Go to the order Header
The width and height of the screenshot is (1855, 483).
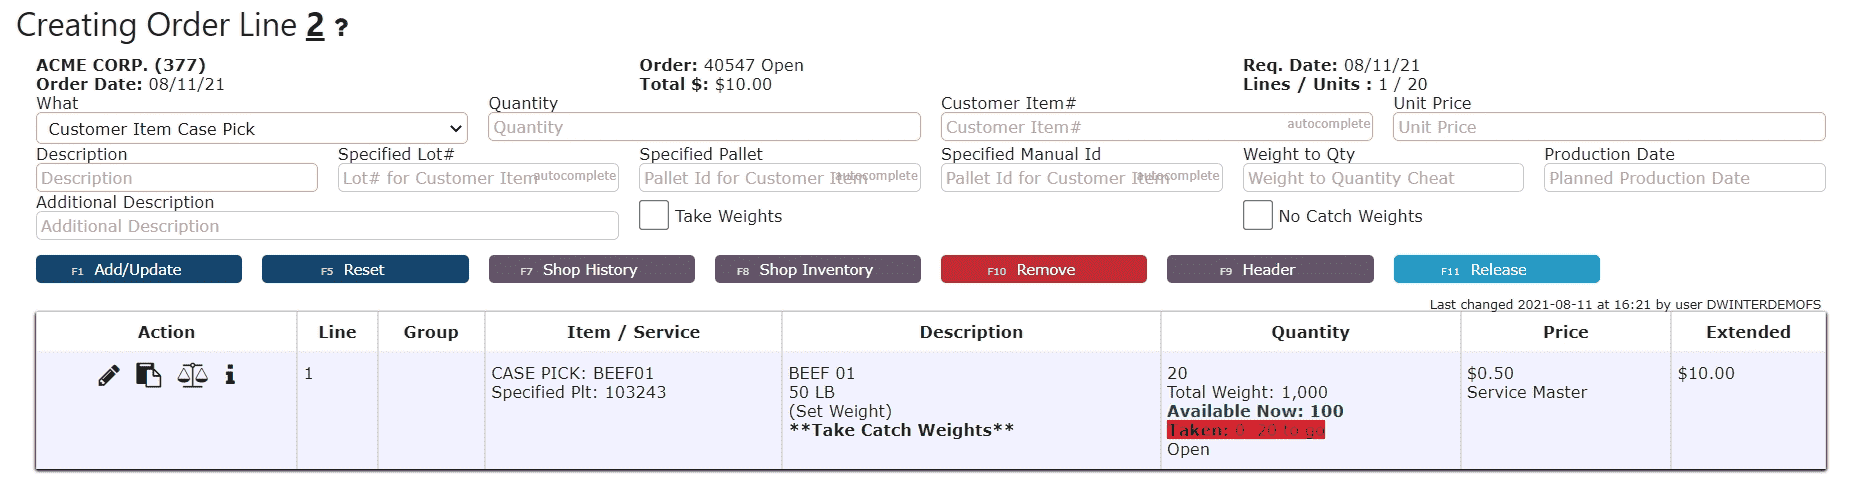pyautogui.click(x=1270, y=269)
